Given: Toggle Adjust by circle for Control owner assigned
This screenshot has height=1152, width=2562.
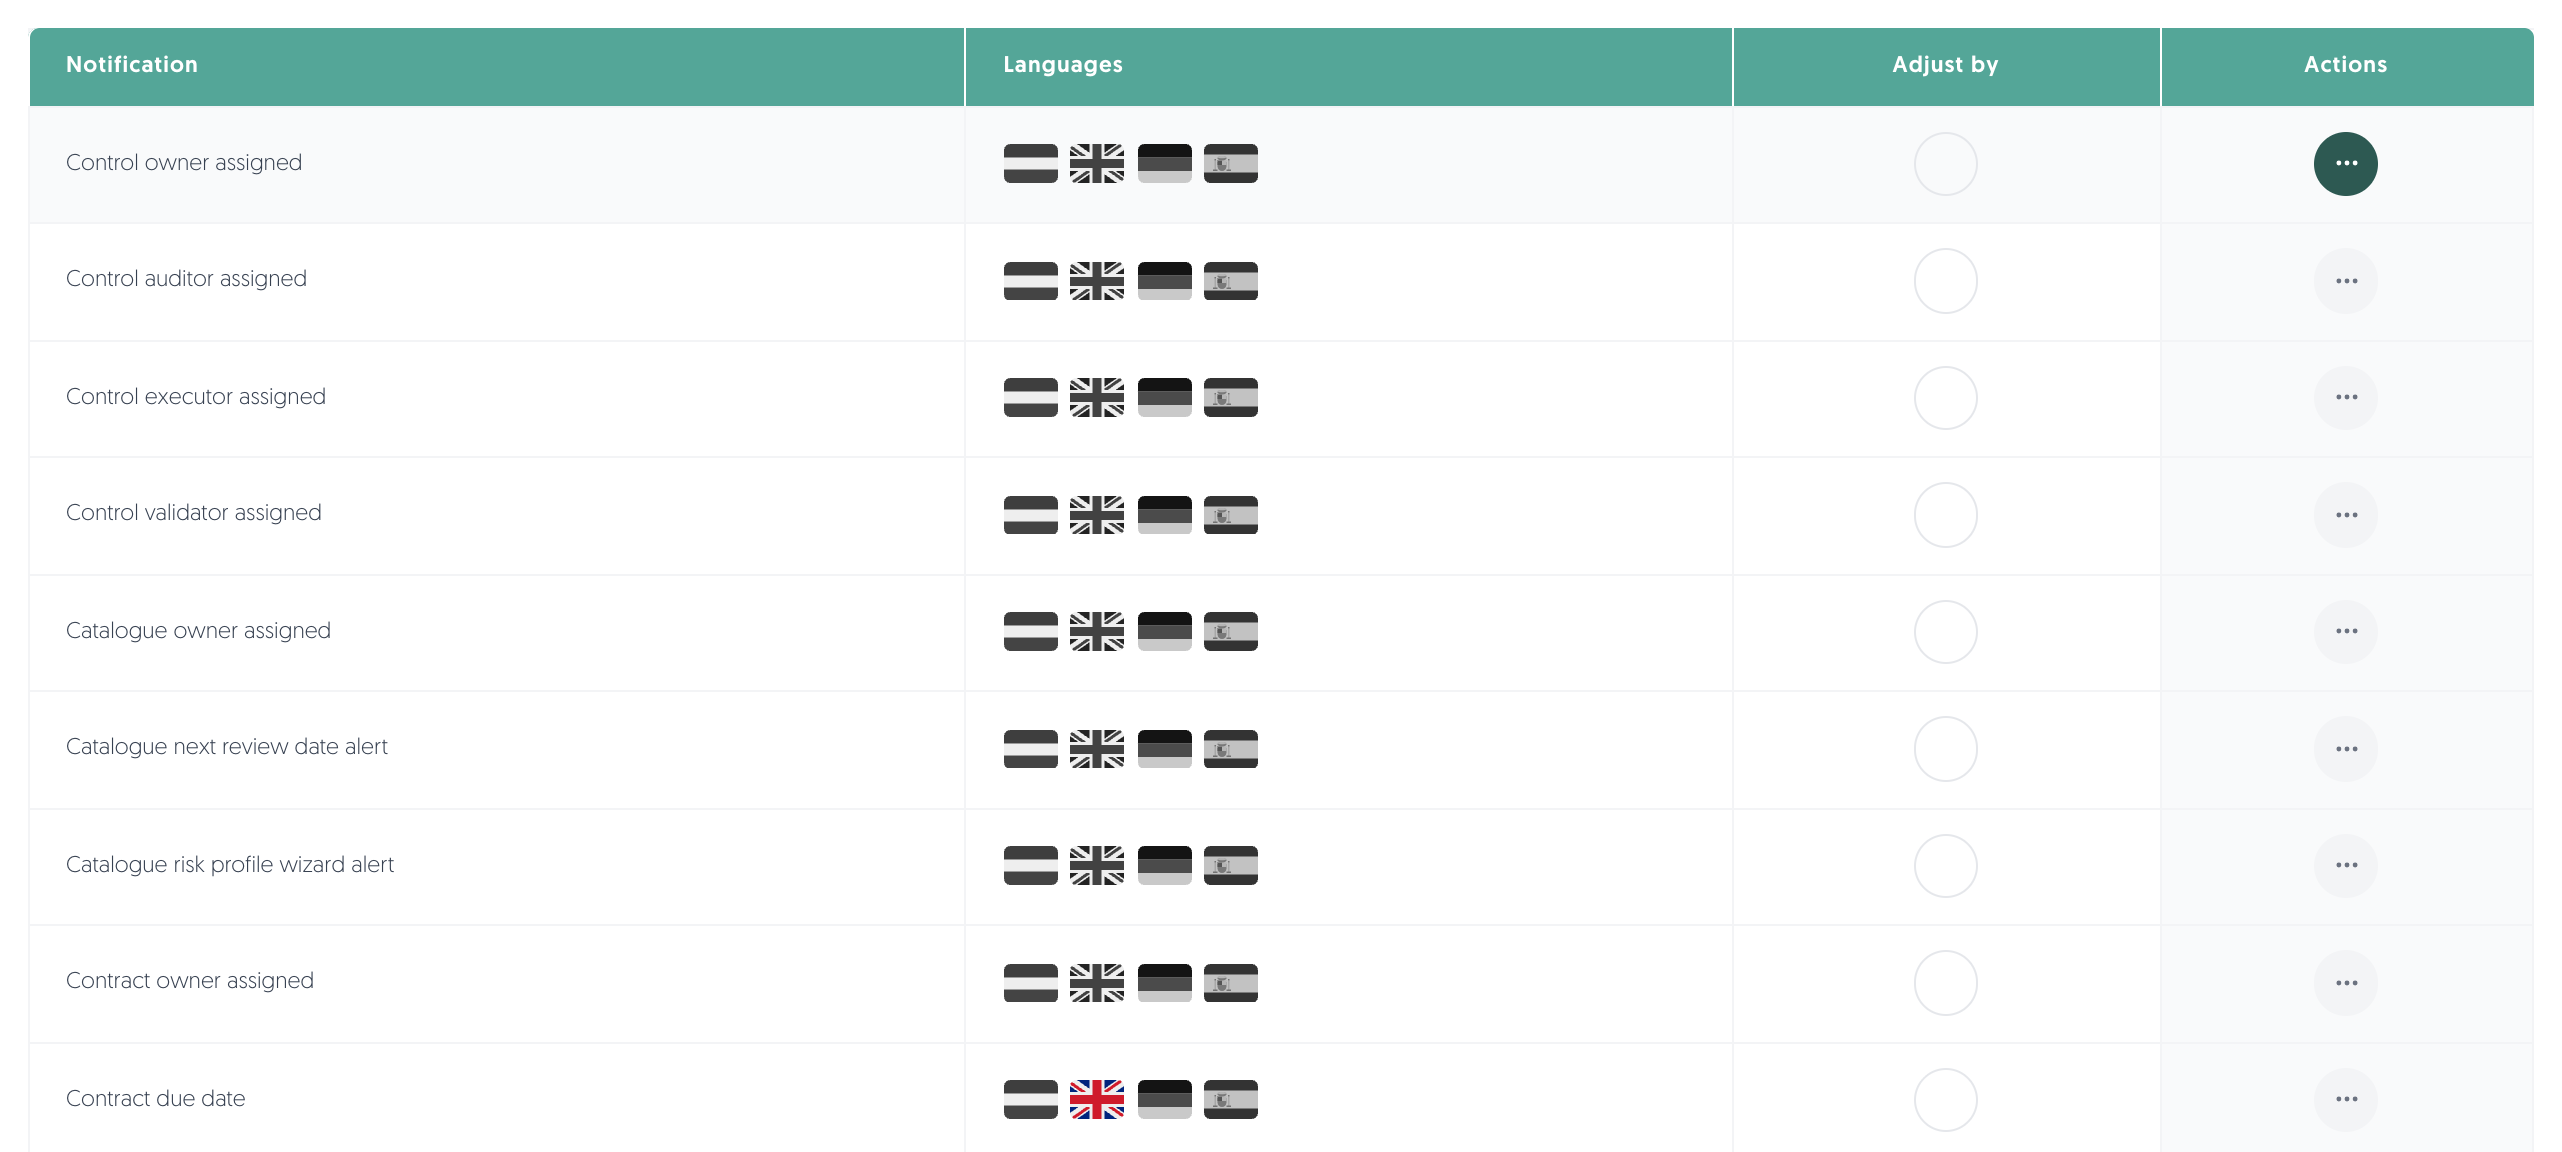Looking at the screenshot, I should point(1945,163).
